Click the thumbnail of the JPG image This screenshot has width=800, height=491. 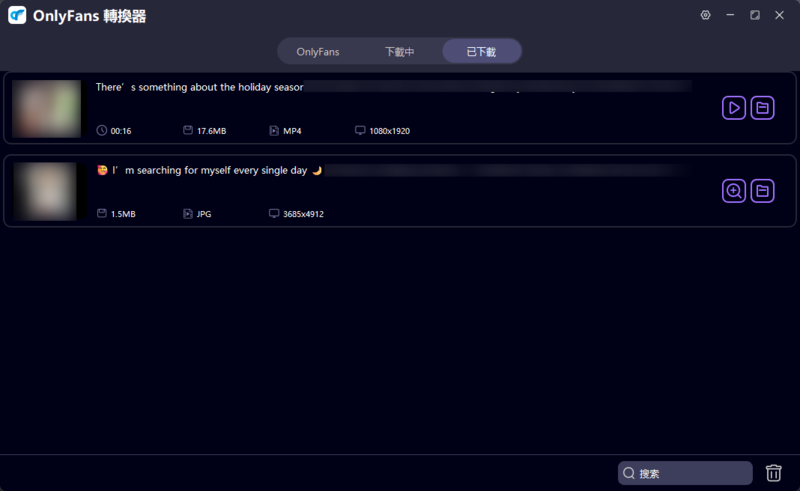[x=46, y=191]
